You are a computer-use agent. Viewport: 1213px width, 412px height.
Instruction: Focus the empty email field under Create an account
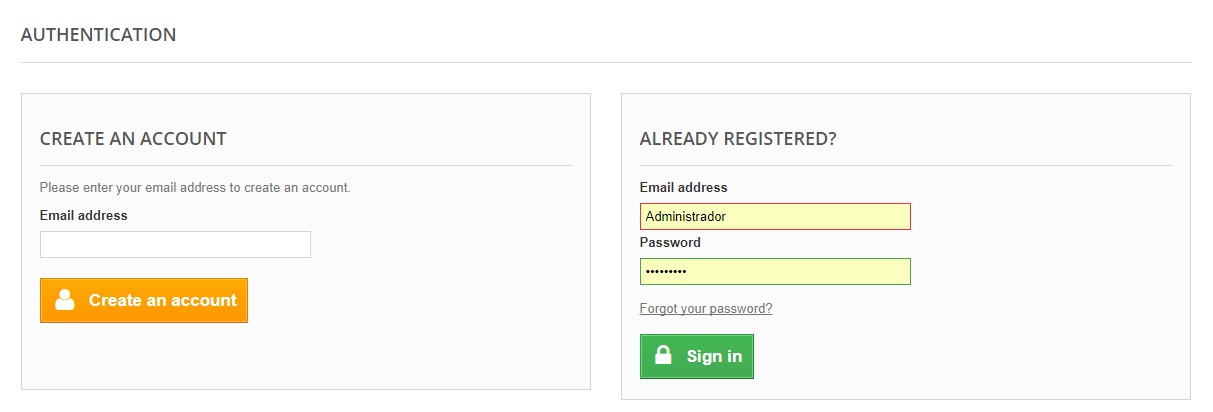pos(175,245)
